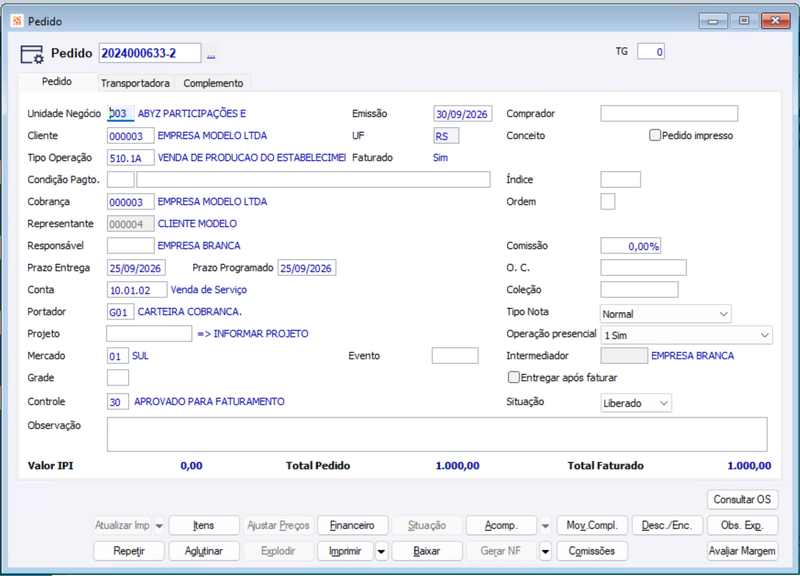Enable the Entregar após faturar checkbox
Screen dimensions: 800x576
pyautogui.click(x=513, y=378)
